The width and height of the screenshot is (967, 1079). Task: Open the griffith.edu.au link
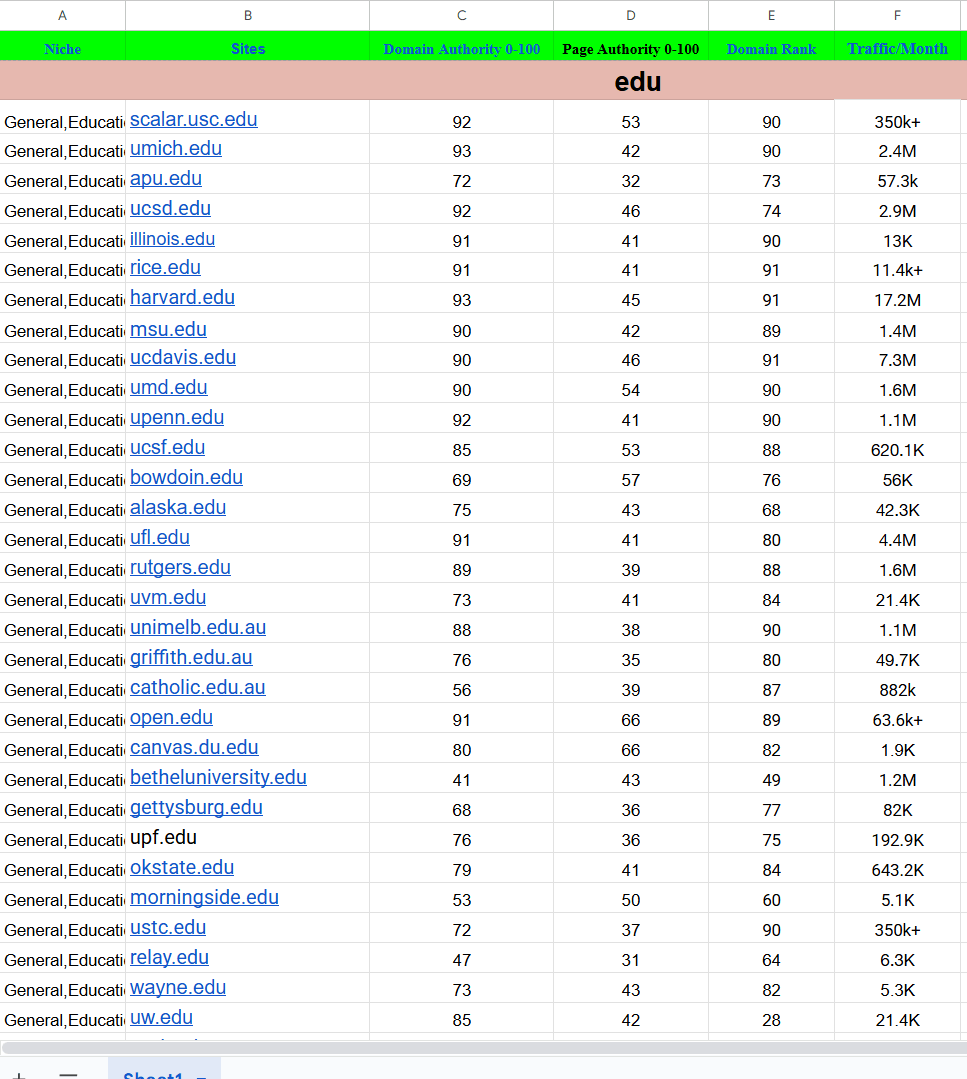(x=191, y=658)
